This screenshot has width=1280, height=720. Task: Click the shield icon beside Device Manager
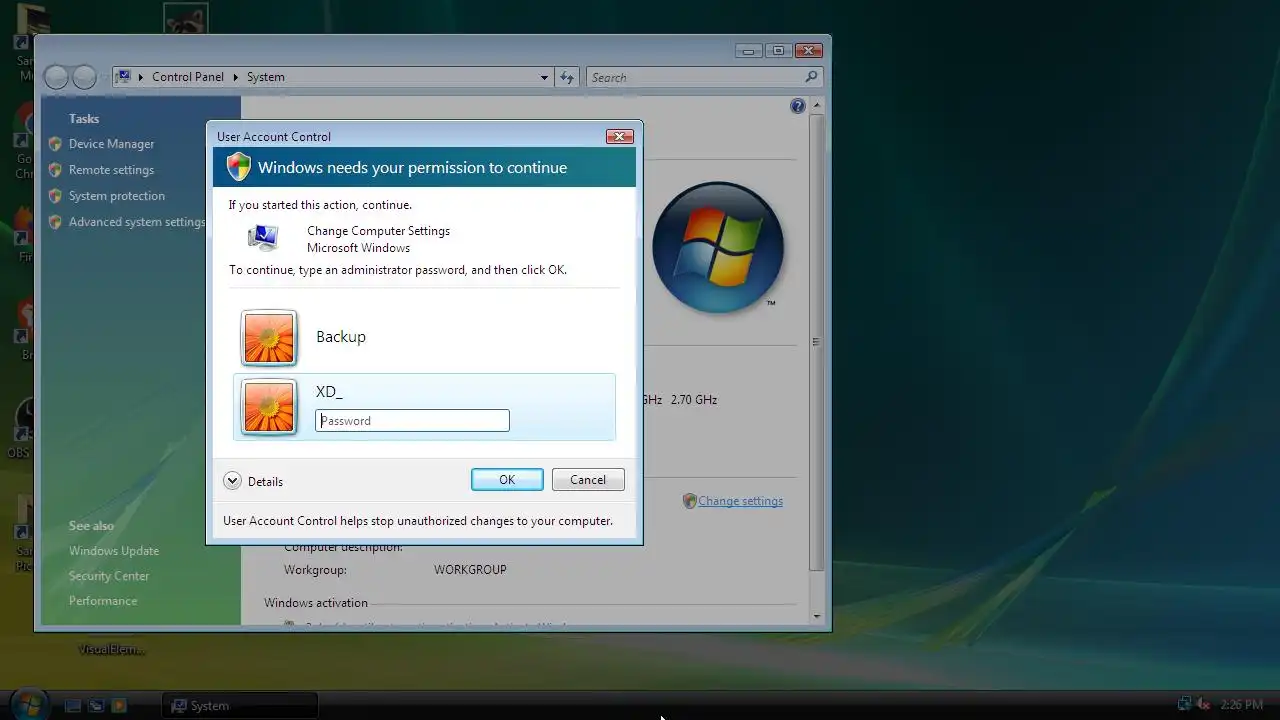click(55, 144)
